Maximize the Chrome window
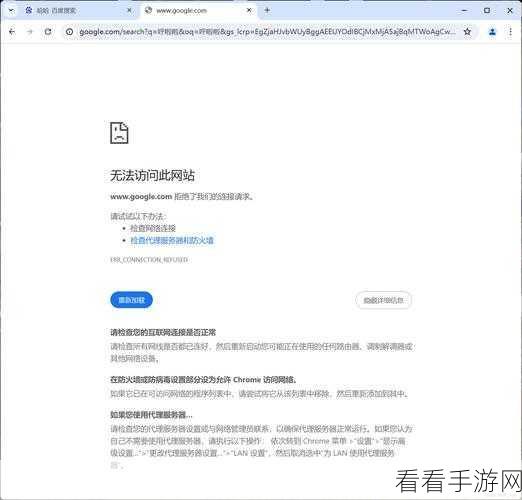This screenshot has width=522, height=500. click(x=487, y=11)
